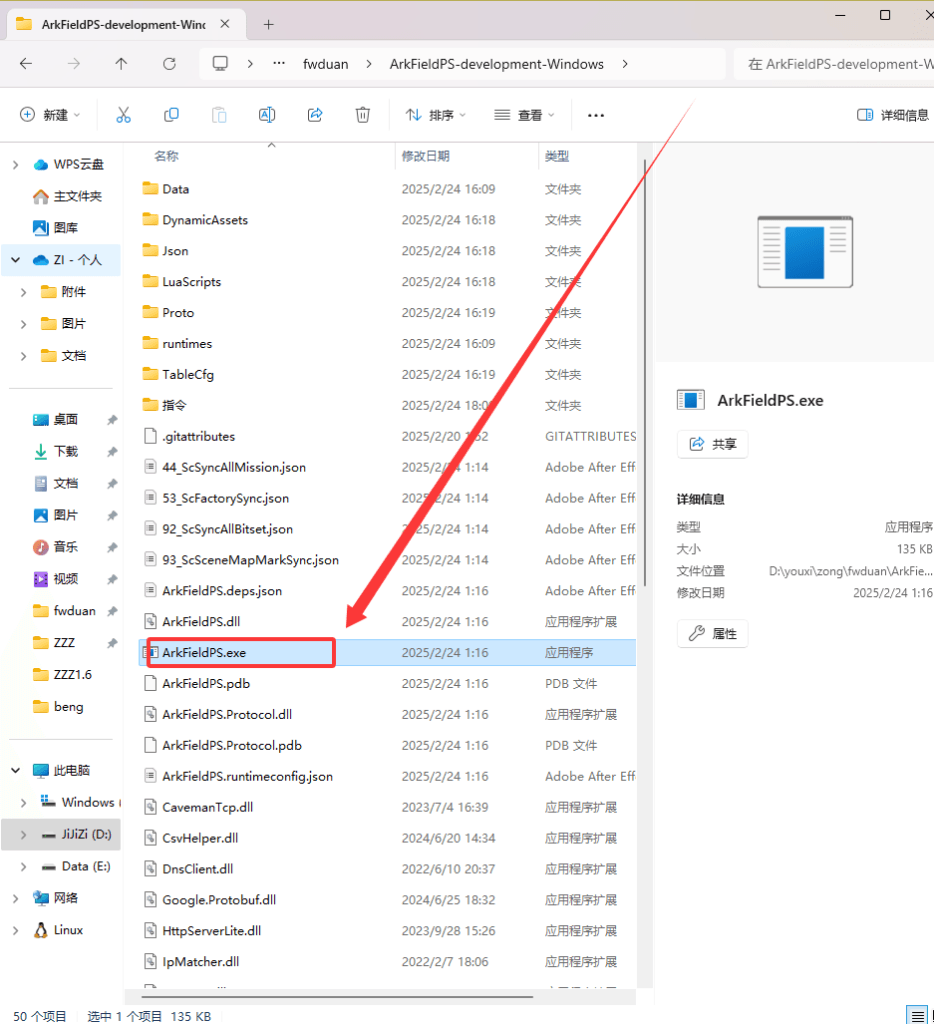Click the Delete trash can icon
The height and width of the screenshot is (1024, 934).
click(363, 115)
